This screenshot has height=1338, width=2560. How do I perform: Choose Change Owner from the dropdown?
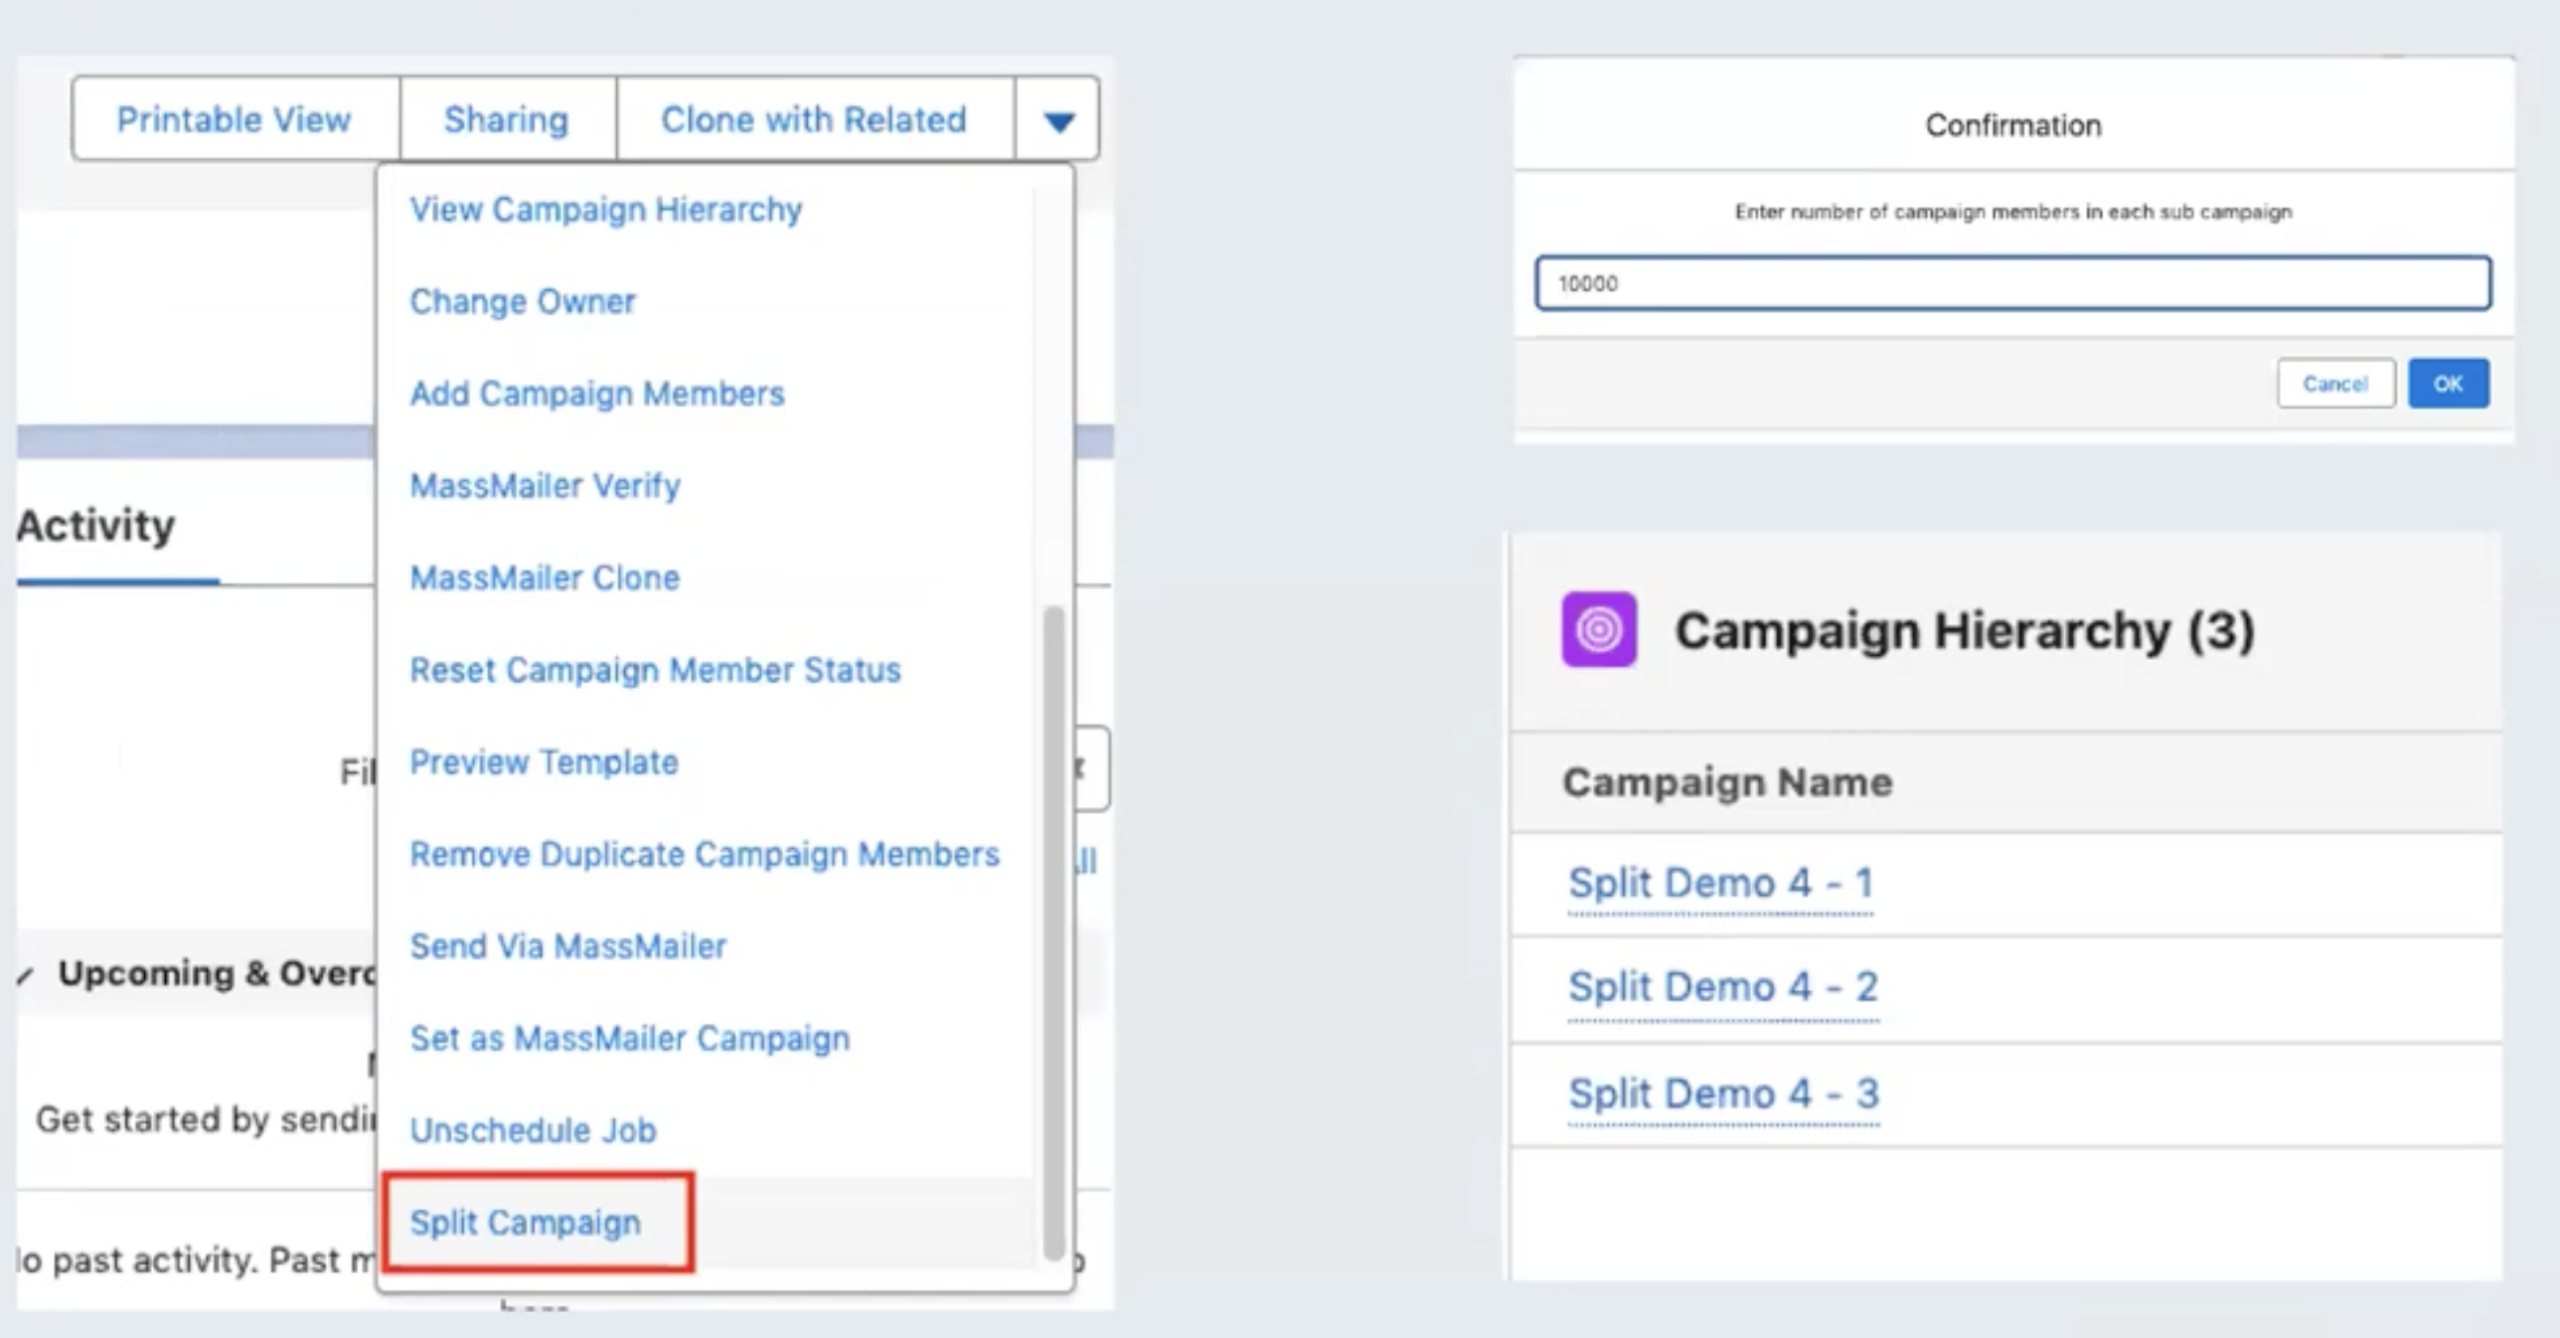[x=523, y=301]
